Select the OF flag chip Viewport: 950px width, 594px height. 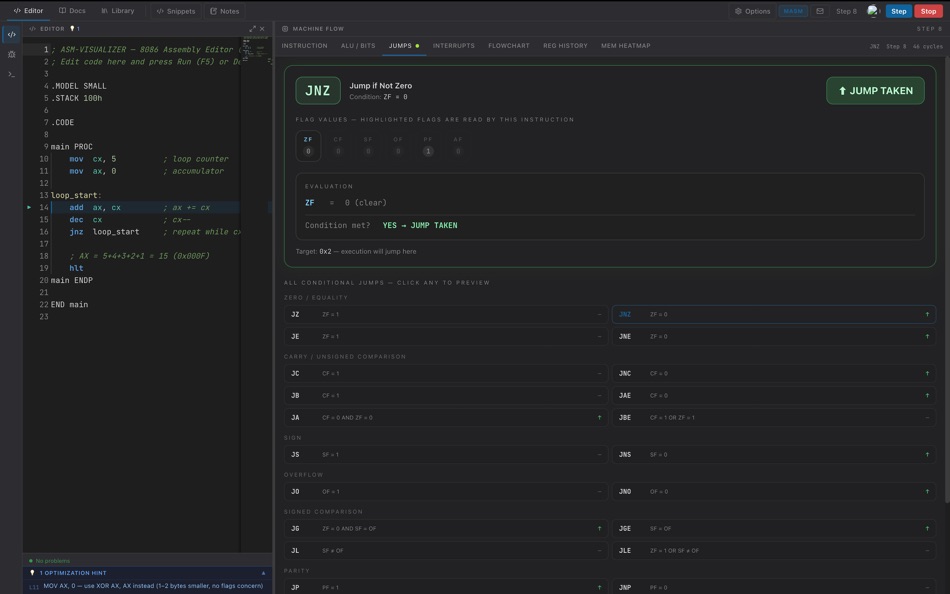[x=398, y=146]
